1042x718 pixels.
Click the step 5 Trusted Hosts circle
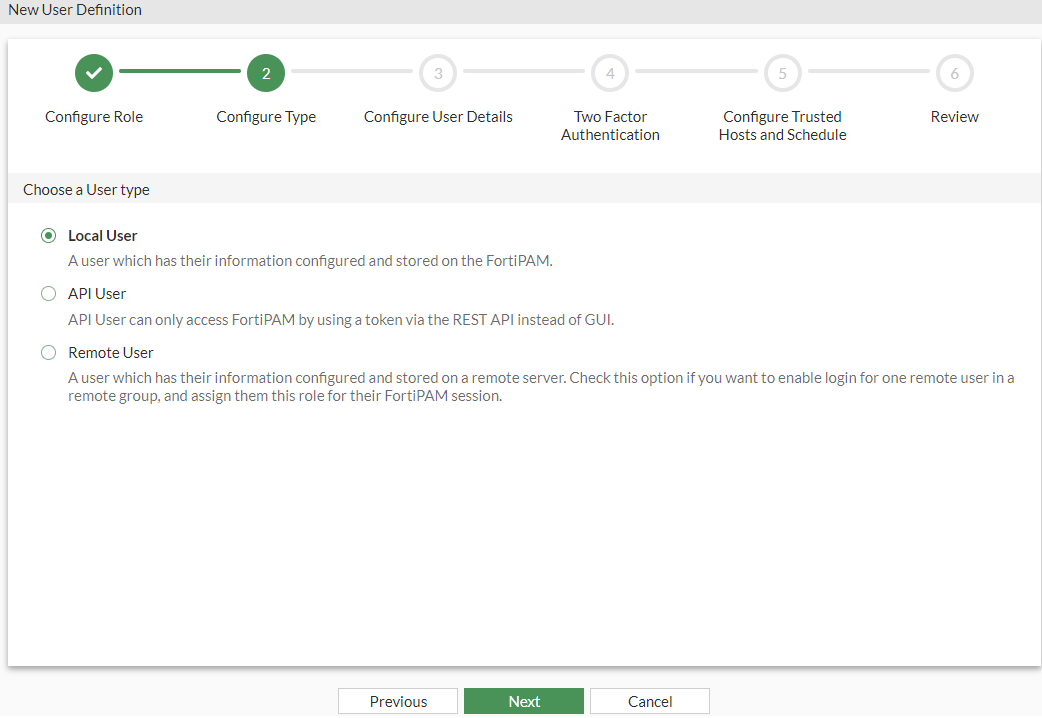click(782, 72)
